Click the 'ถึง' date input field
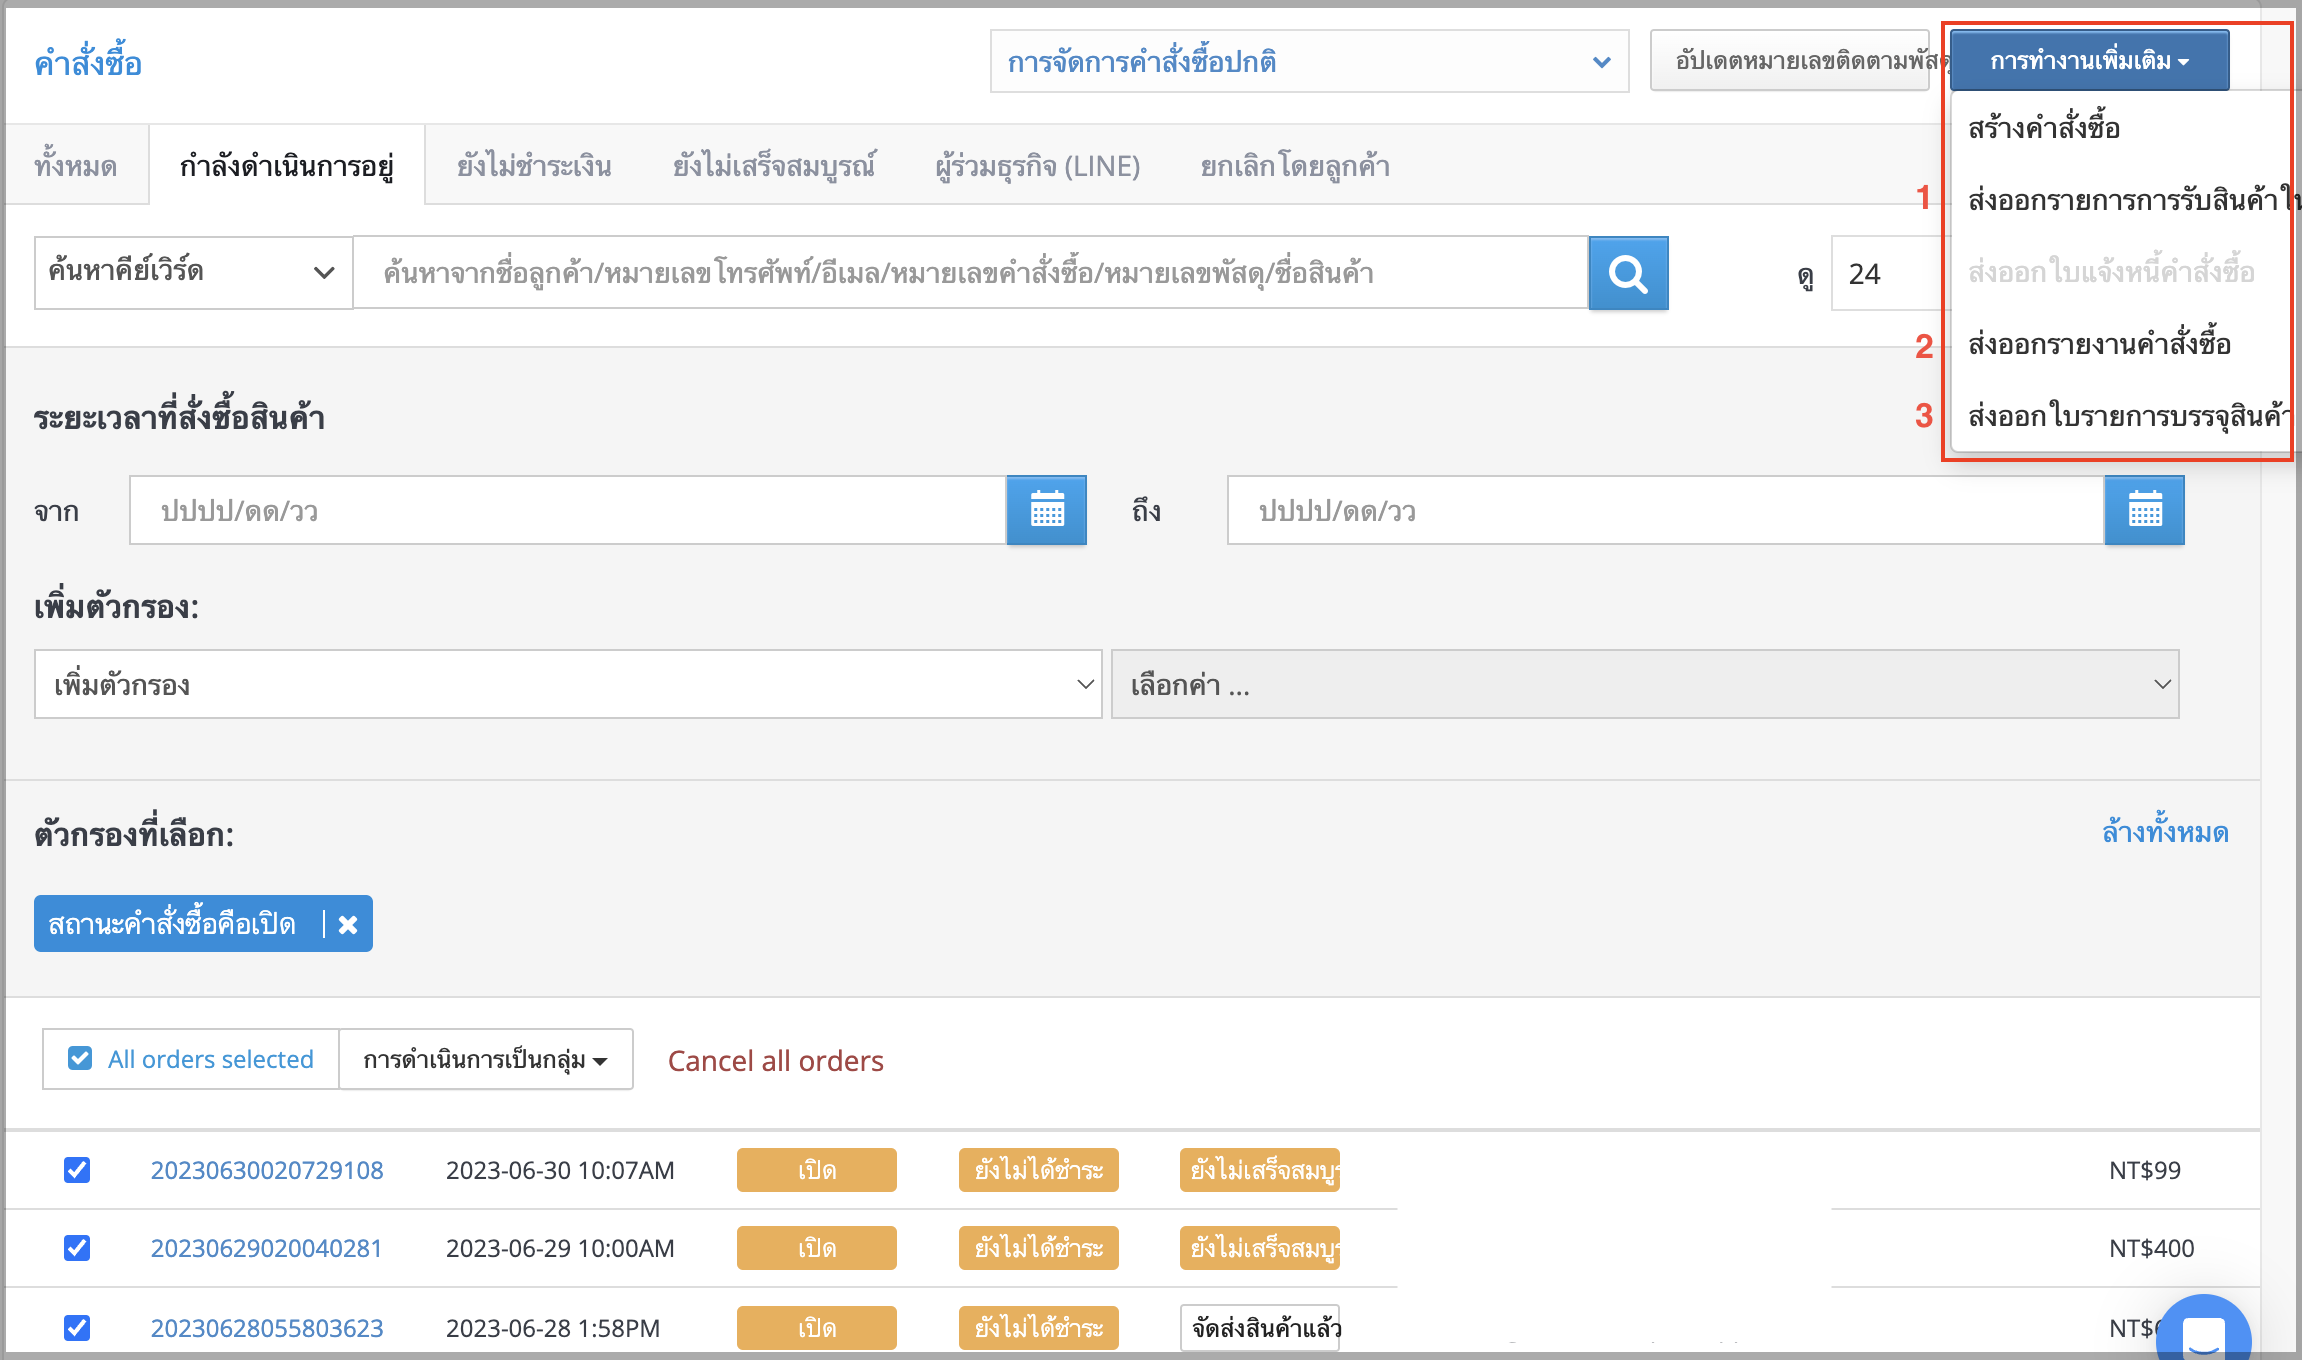Screen dimensions: 2302x1360 (x=1666, y=510)
